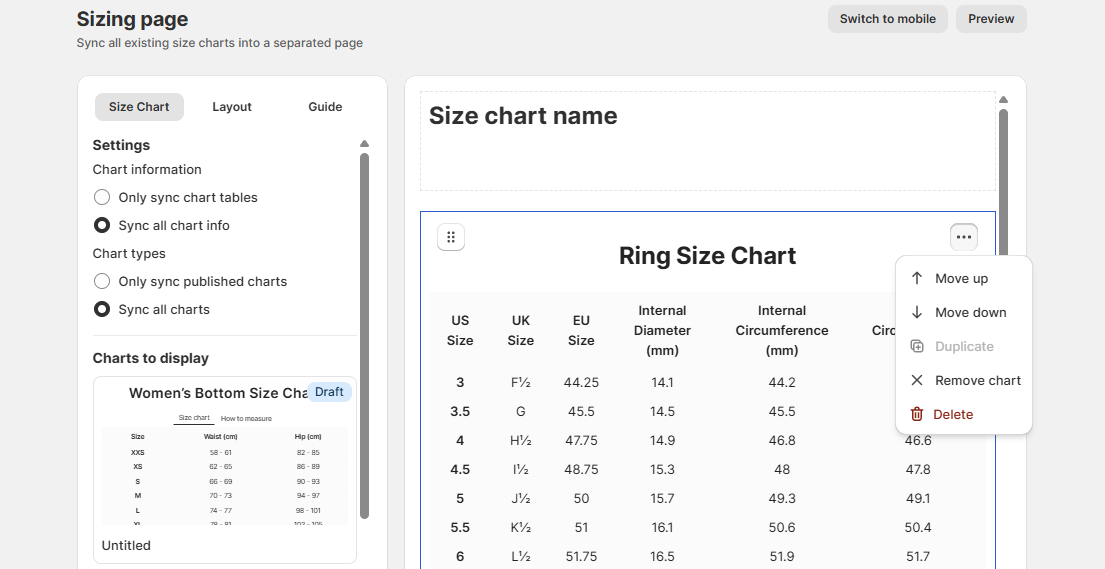Click the Size chart name heading field
The height and width of the screenshot is (569, 1105).
[x=708, y=140]
